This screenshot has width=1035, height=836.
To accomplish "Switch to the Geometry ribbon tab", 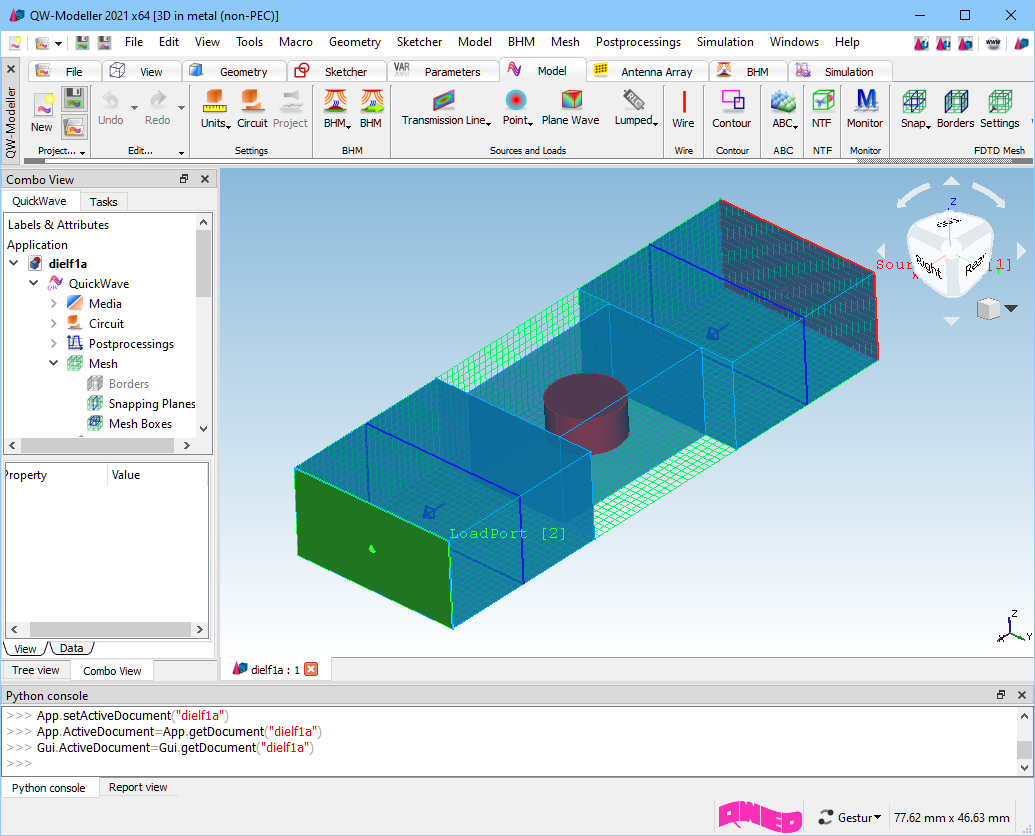I will (x=234, y=71).
